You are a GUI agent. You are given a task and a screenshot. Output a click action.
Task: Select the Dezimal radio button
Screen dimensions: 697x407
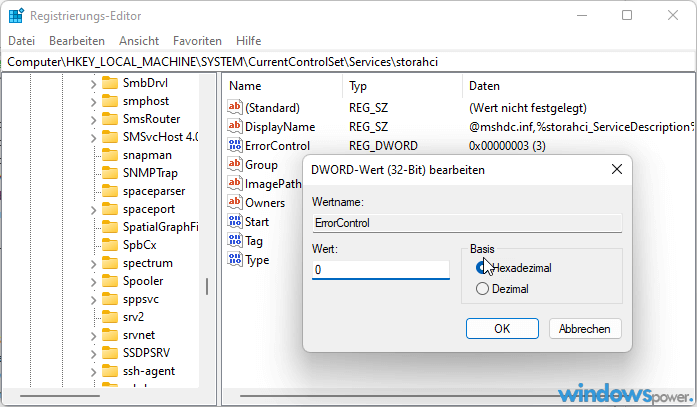[x=482, y=289]
